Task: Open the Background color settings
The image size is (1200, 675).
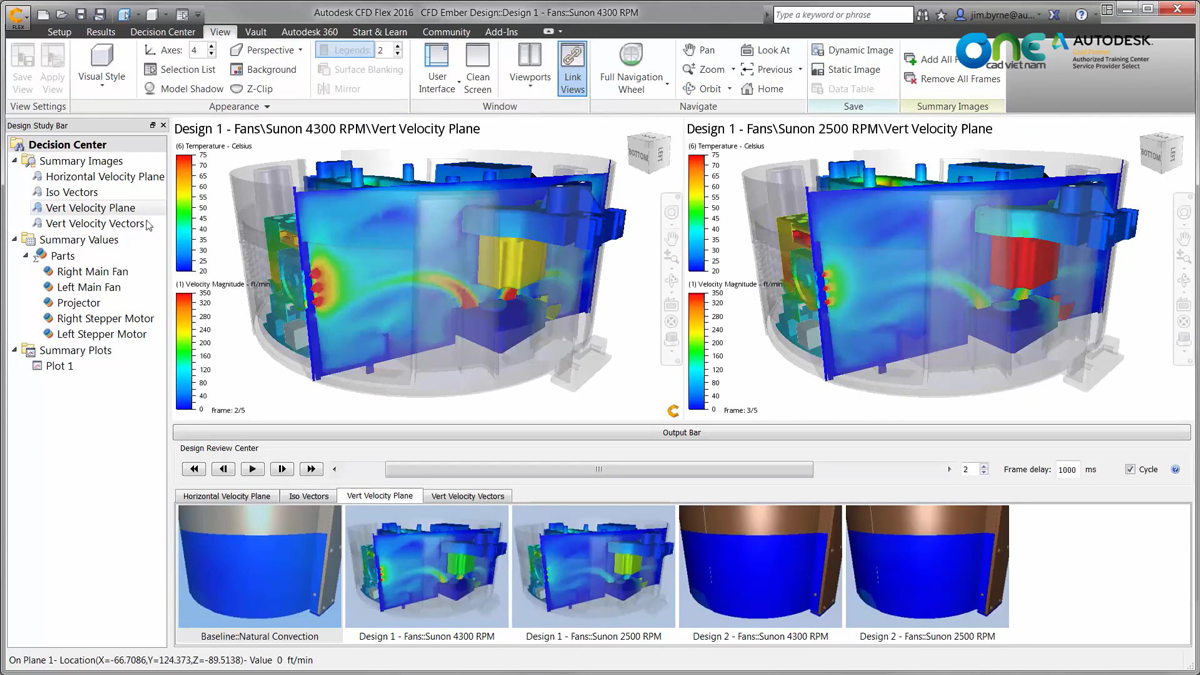Action: point(263,70)
